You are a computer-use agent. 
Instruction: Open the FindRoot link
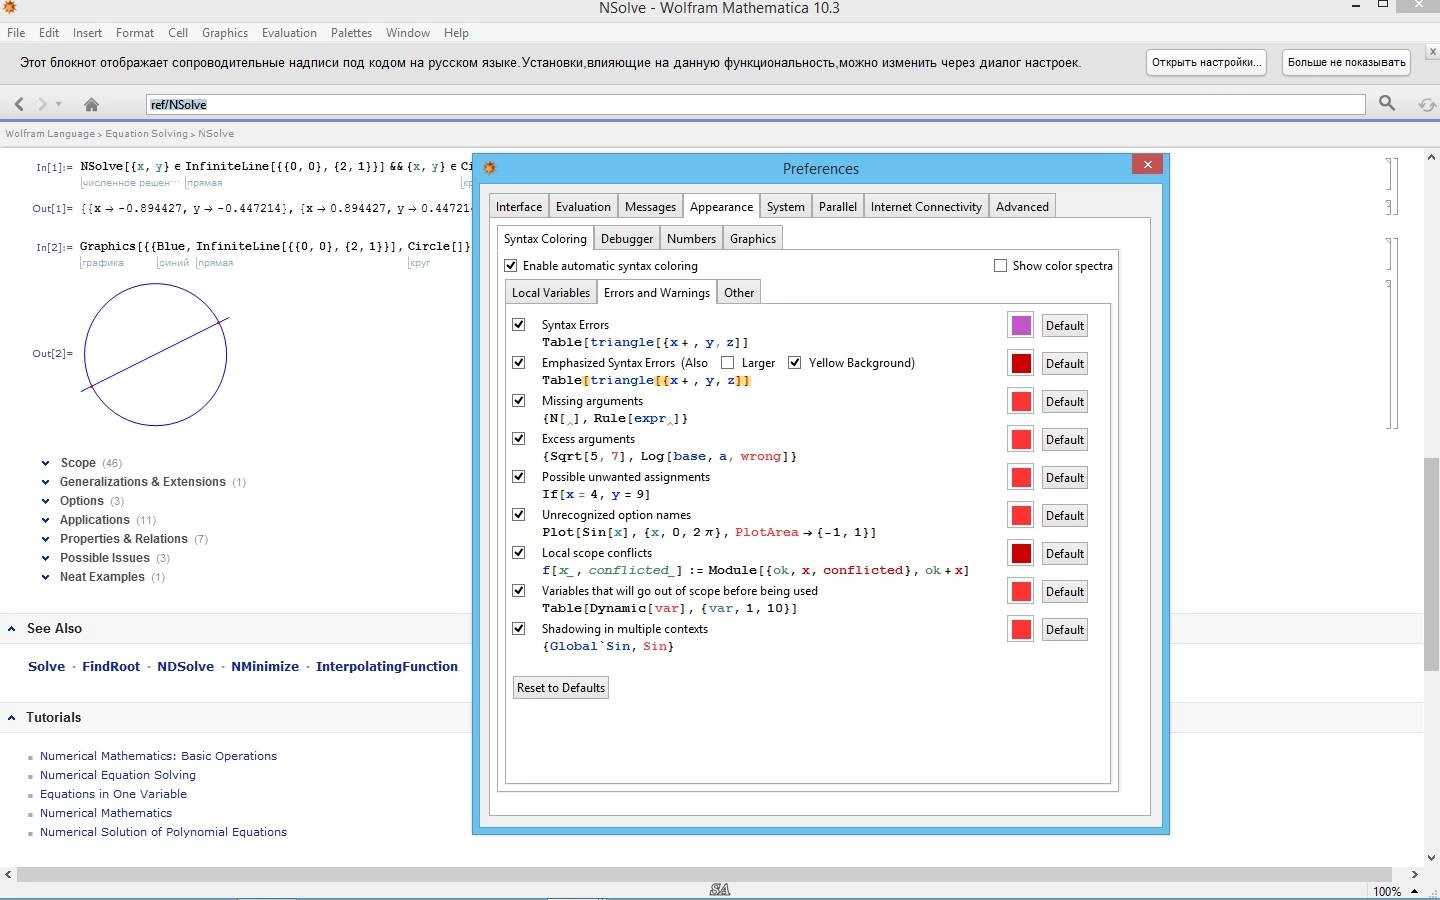(111, 667)
